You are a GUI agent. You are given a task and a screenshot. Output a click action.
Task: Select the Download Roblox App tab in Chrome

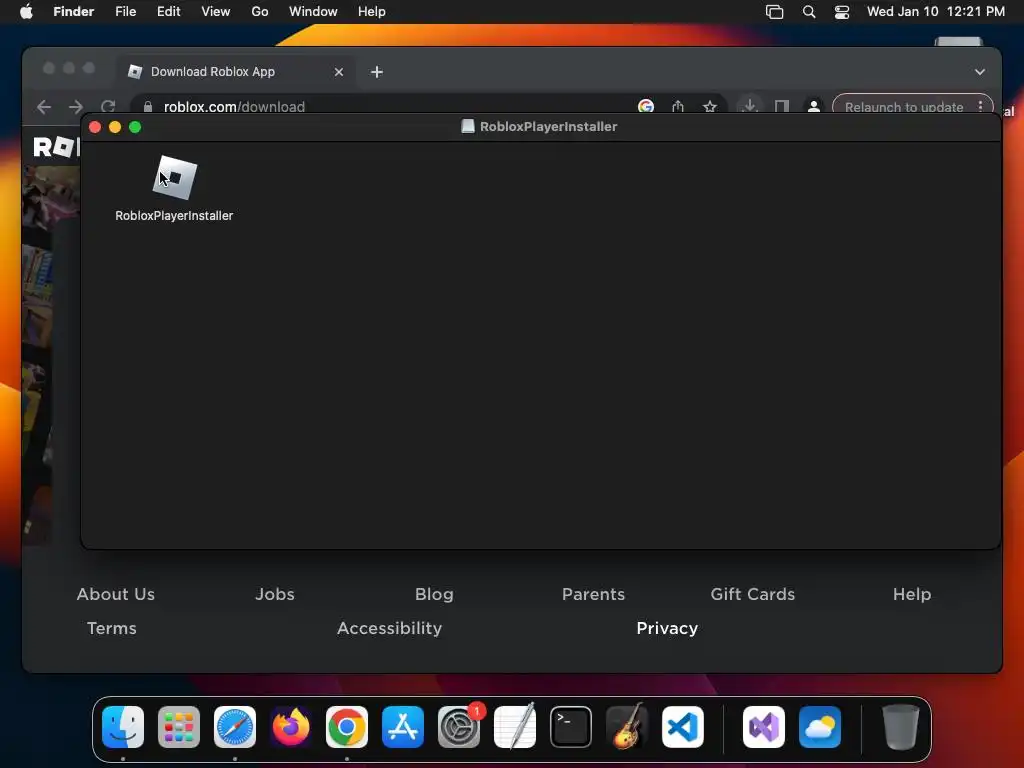[x=235, y=72]
